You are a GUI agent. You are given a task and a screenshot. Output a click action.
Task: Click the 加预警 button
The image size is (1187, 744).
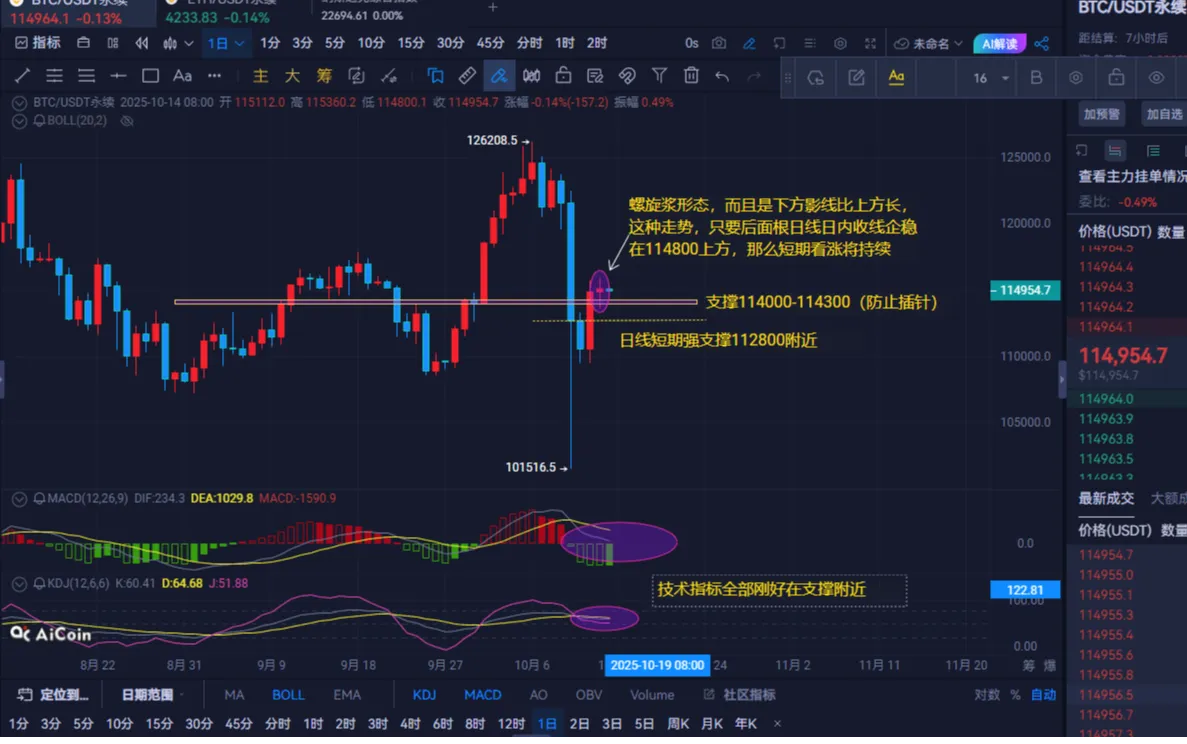coord(1101,115)
